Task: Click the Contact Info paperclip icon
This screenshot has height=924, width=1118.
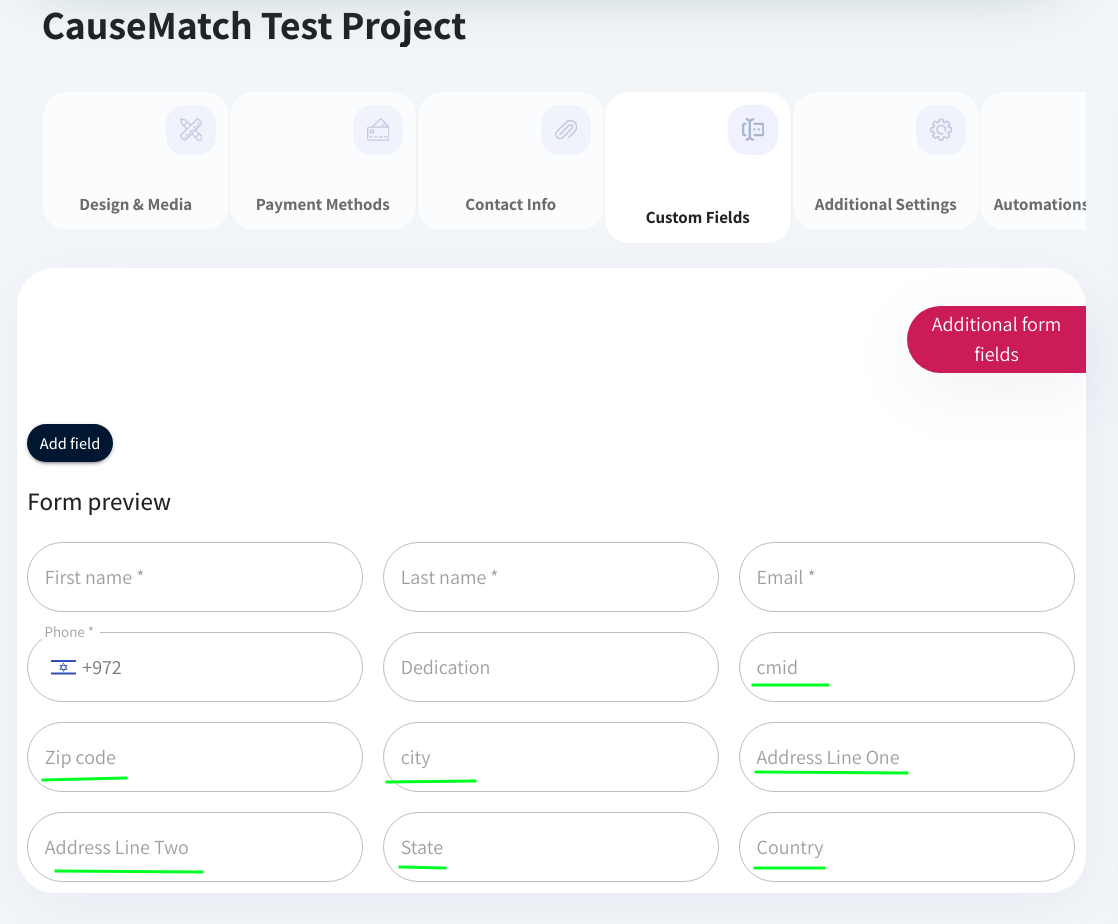Action: 566,130
